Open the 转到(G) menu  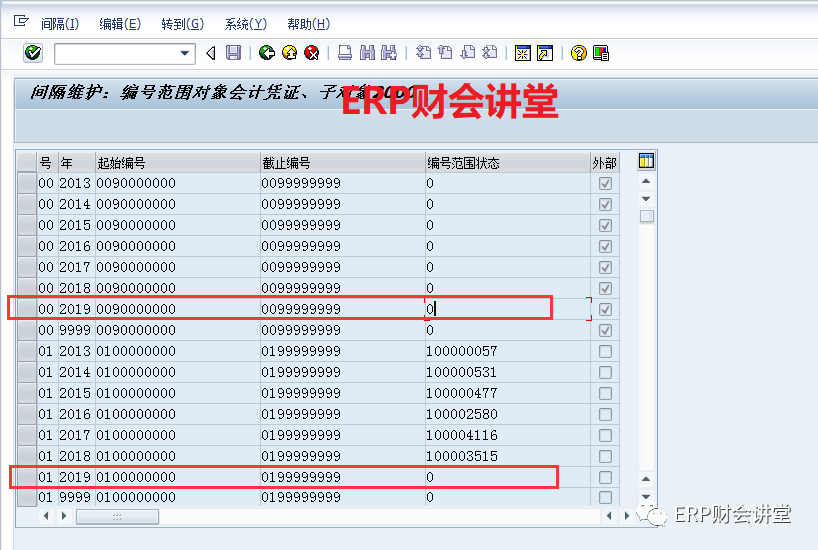coord(181,24)
